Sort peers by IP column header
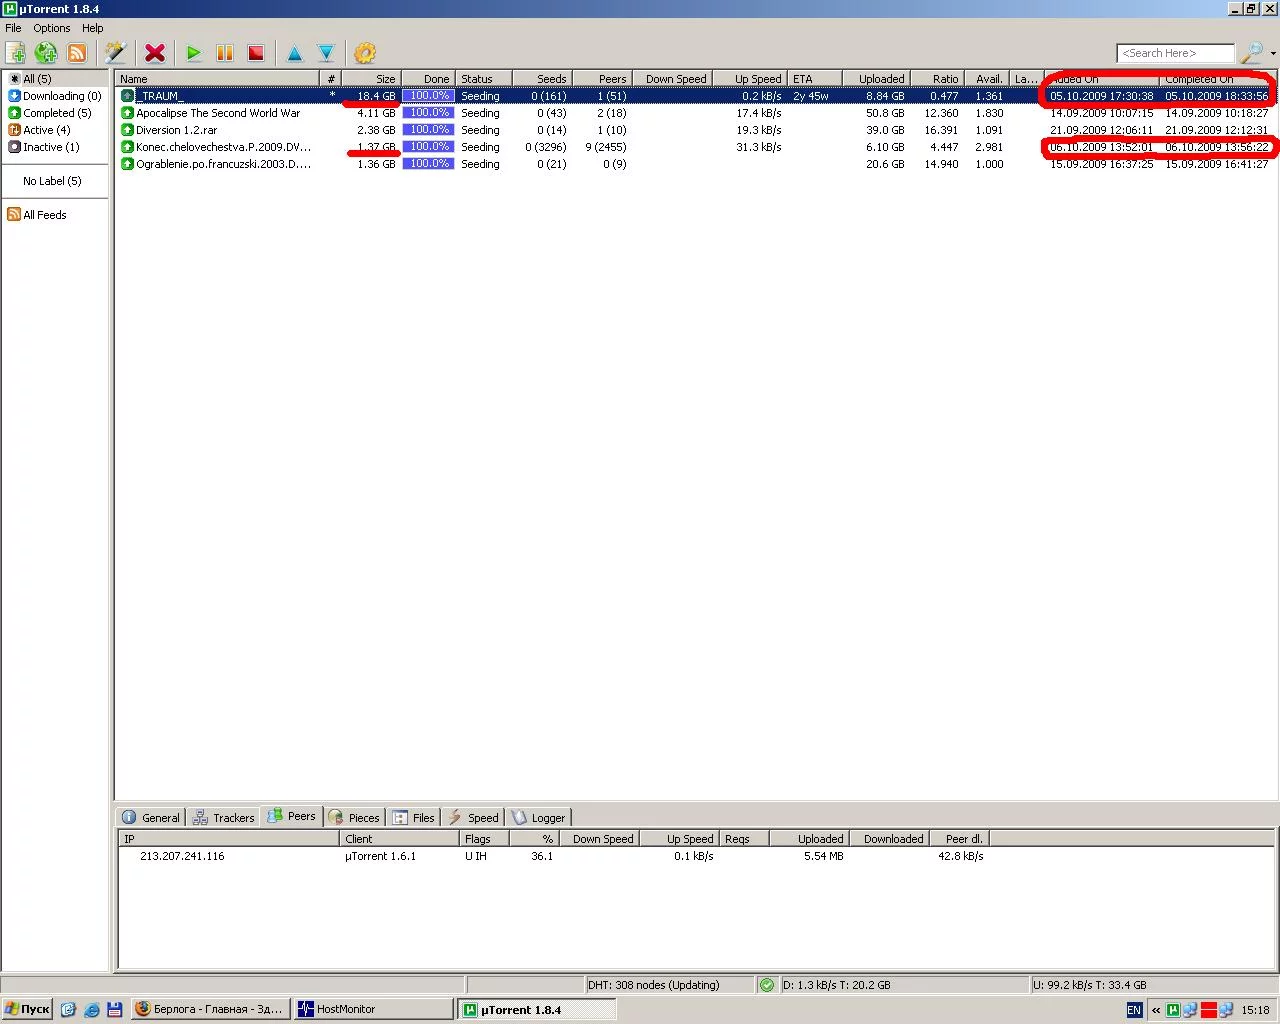Image resolution: width=1280 pixels, height=1024 pixels. point(229,839)
